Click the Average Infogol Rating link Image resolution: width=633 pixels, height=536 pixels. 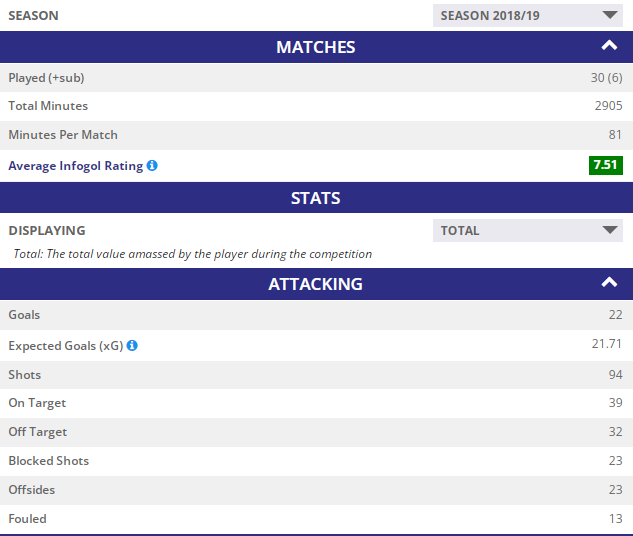click(x=76, y=166)
